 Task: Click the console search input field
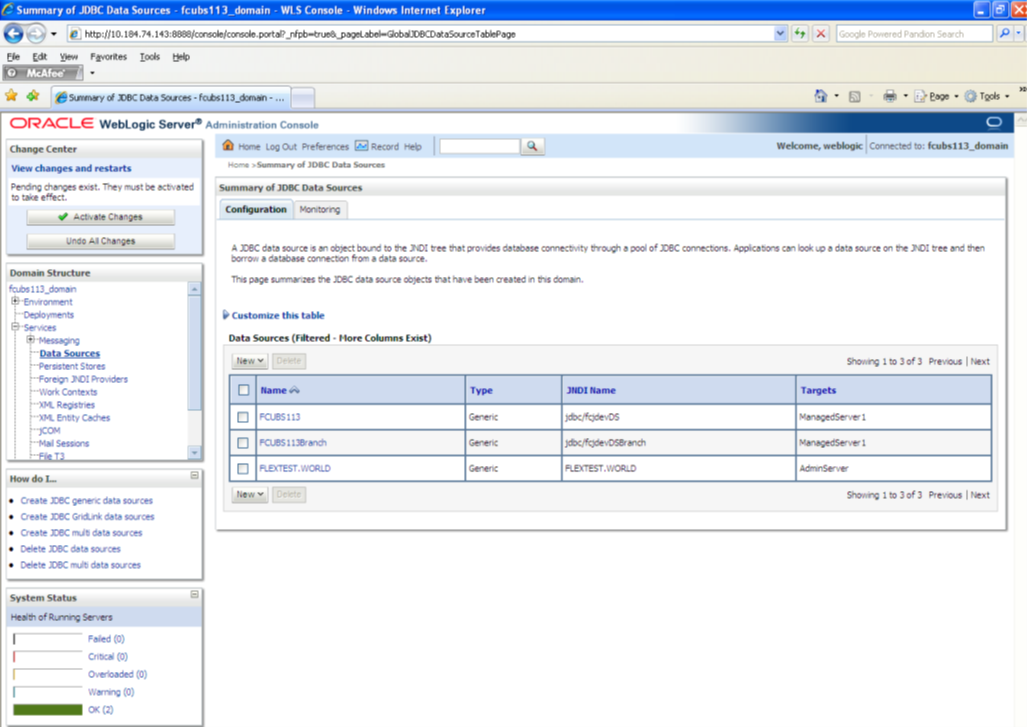(x=479, y=146)
